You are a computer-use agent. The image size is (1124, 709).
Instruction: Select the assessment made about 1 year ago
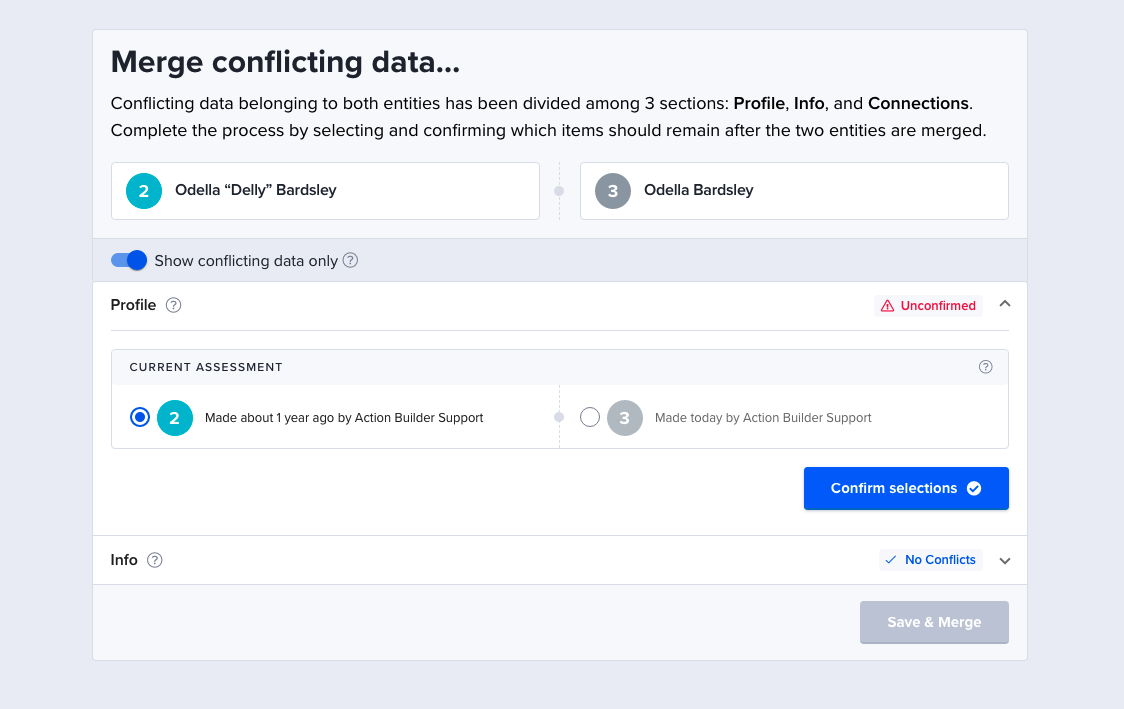pyautogui.click(x=140, y=417)
